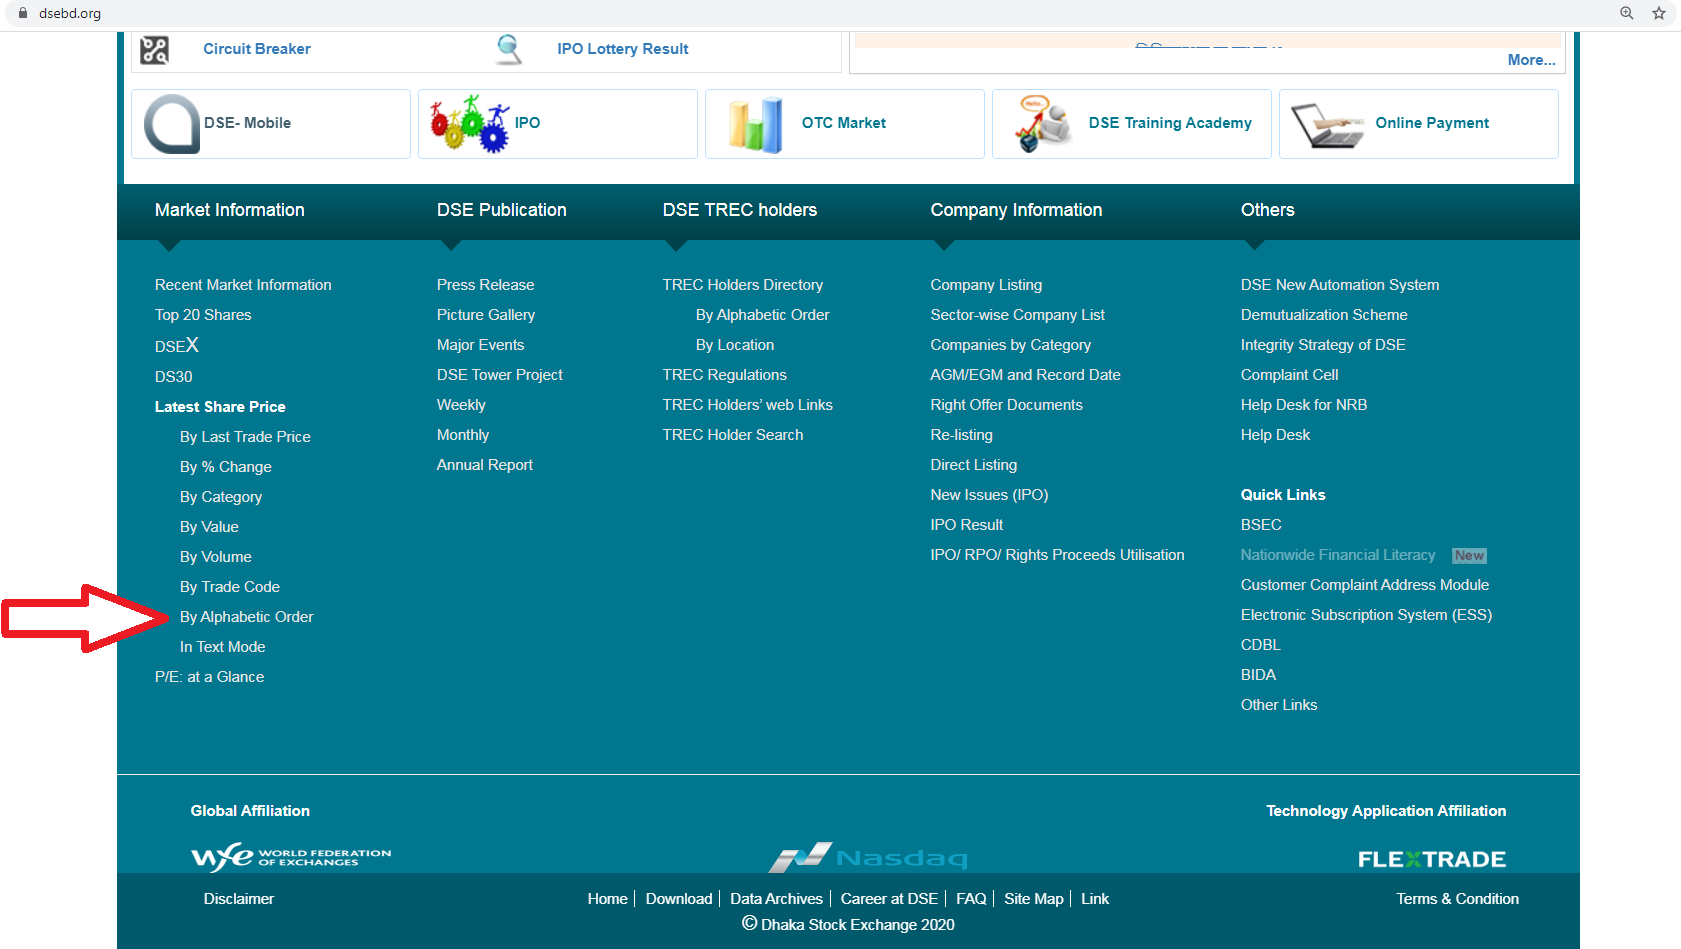This screenshot has height=949, width=1681.
Task: Open IPO Result
Action: [967, 525]
